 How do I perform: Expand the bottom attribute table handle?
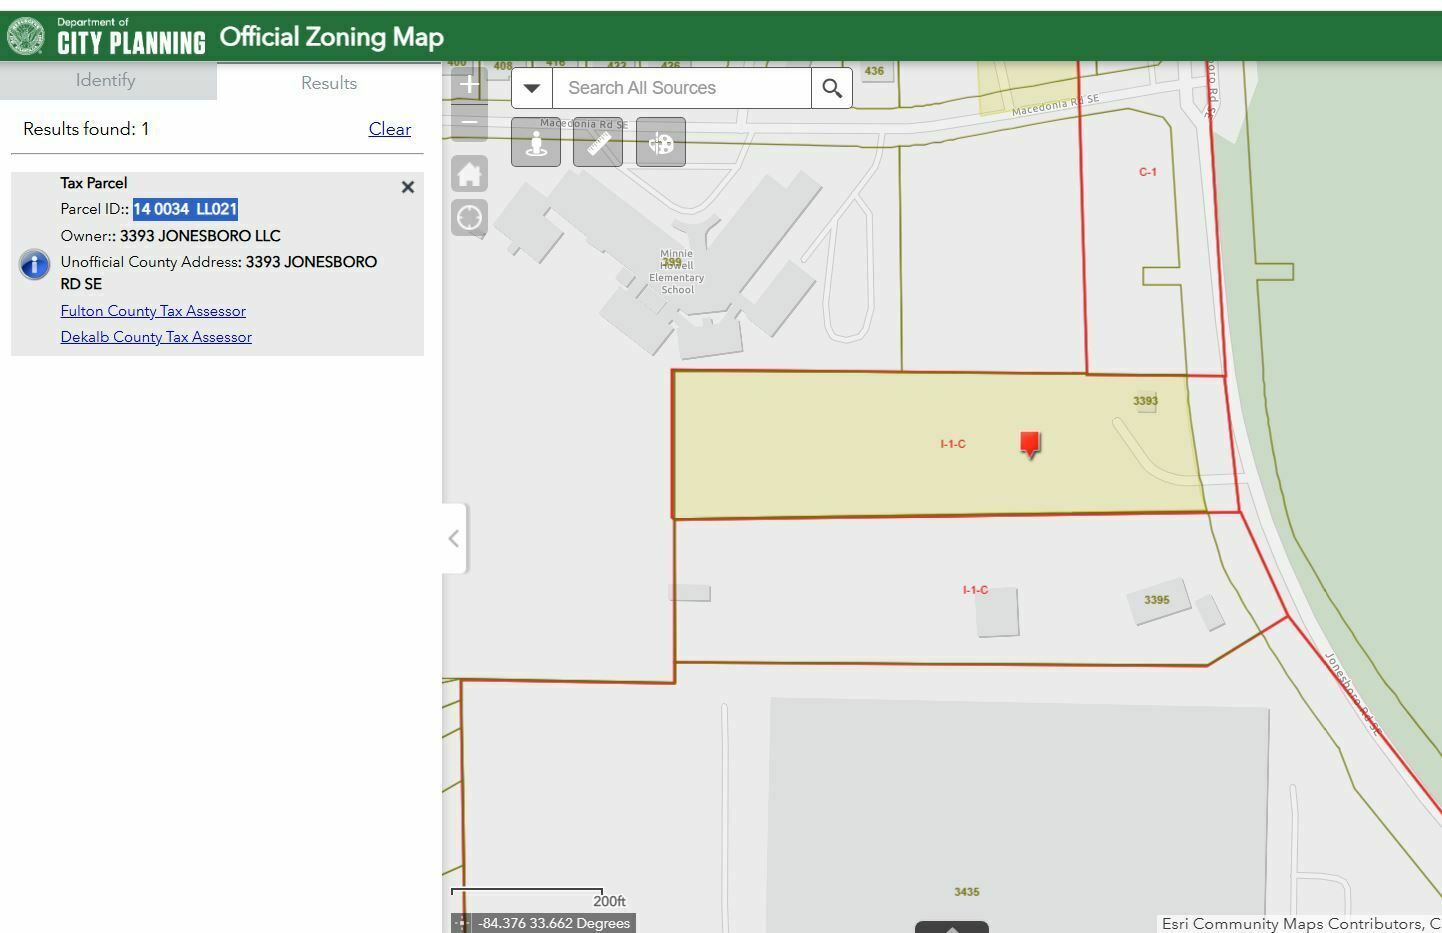pos(951,927)
